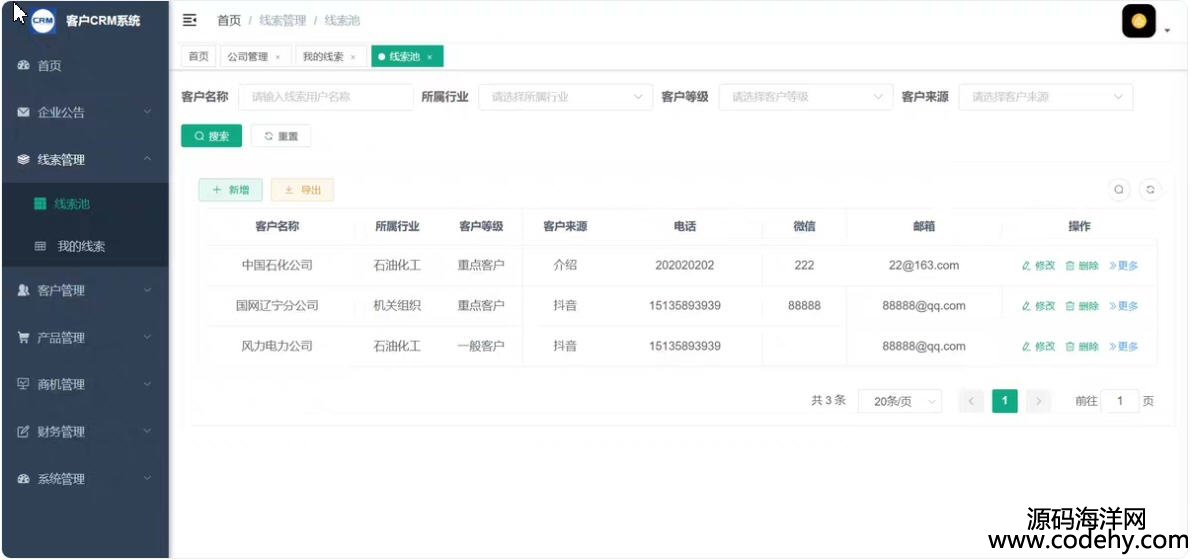Open the 所属行业 dropdown filter
The image size is (1193, 560).
564,97
